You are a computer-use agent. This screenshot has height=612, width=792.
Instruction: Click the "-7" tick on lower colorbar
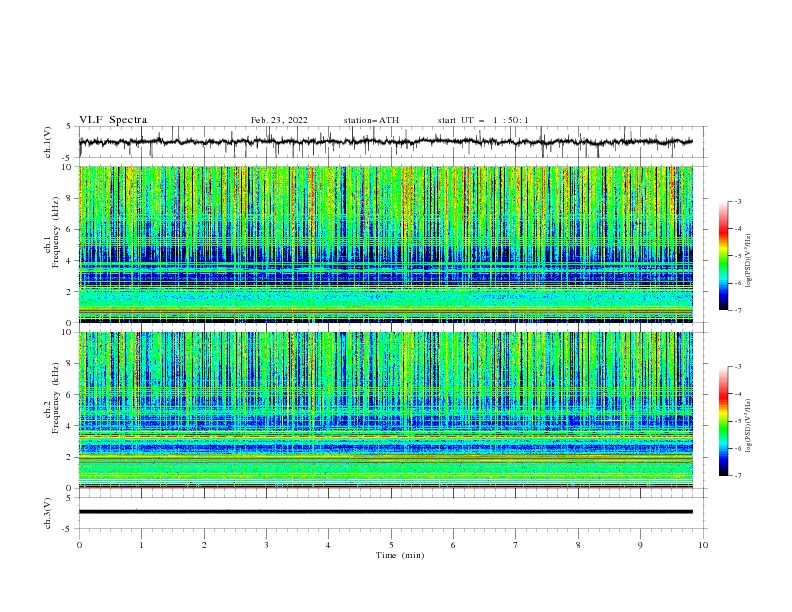pyautogui.click(x=737, y=475)
